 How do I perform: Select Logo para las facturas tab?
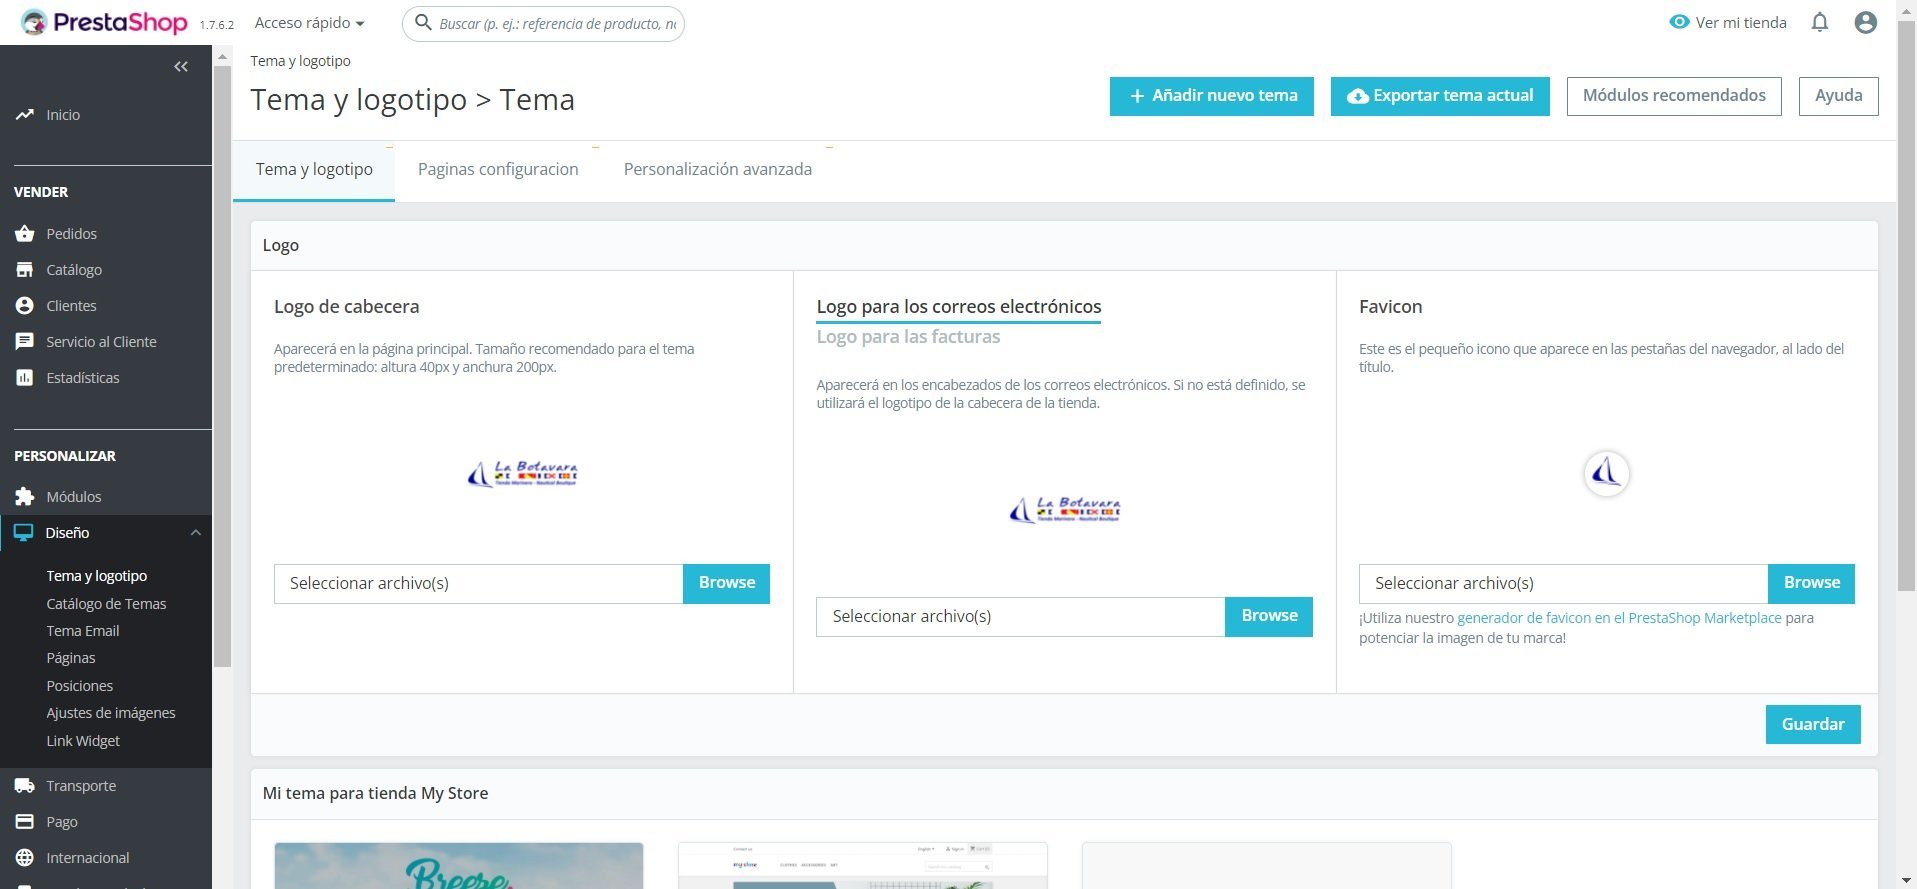(908, 337)
